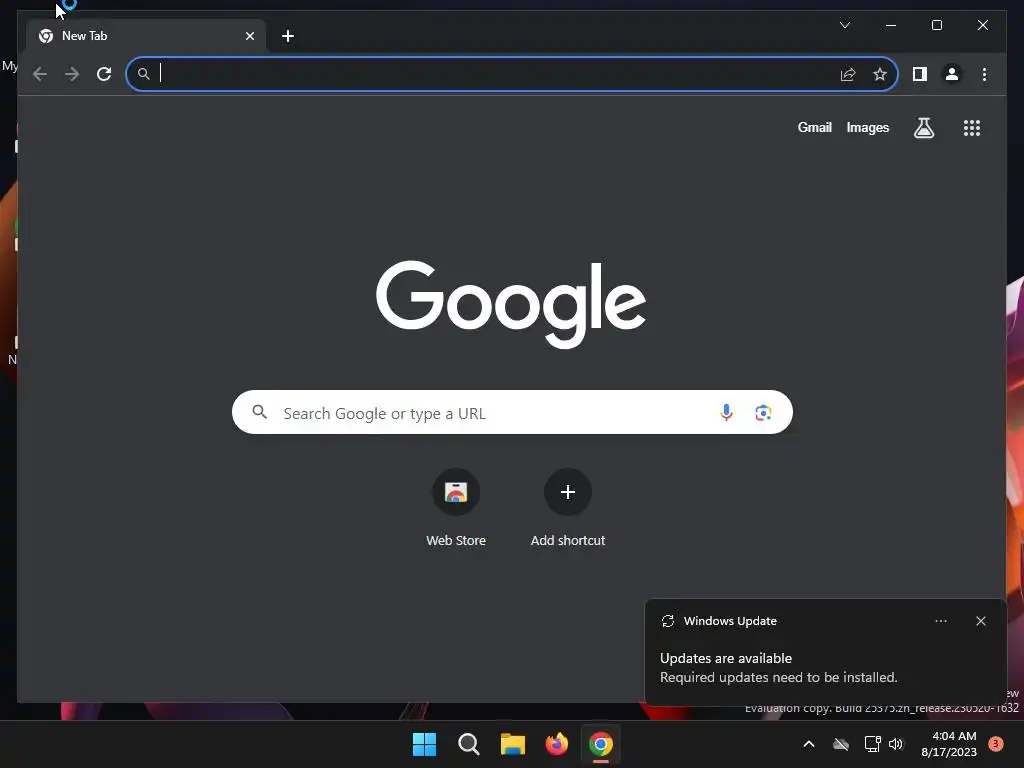The width and height of the screenshot is (1024, 768).
Task: Open a new tab with the plus button
Action: pos(288,36)
